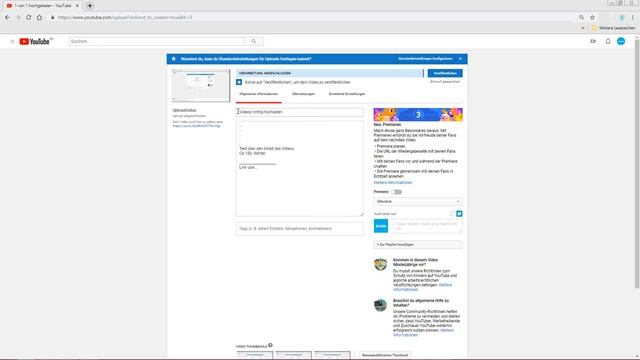The height and width of the screenshot is (360, 640).
Task: Open the Weitere Lesezeichen bookmarks folder
Action: click(x=613, y=28)
